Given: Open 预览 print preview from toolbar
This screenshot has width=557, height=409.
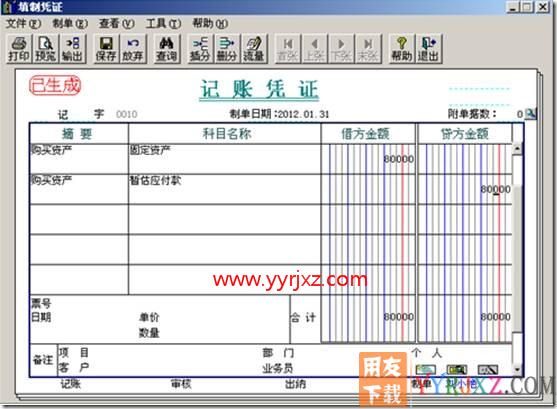Looking at the screenshot, I should (45, 49).
